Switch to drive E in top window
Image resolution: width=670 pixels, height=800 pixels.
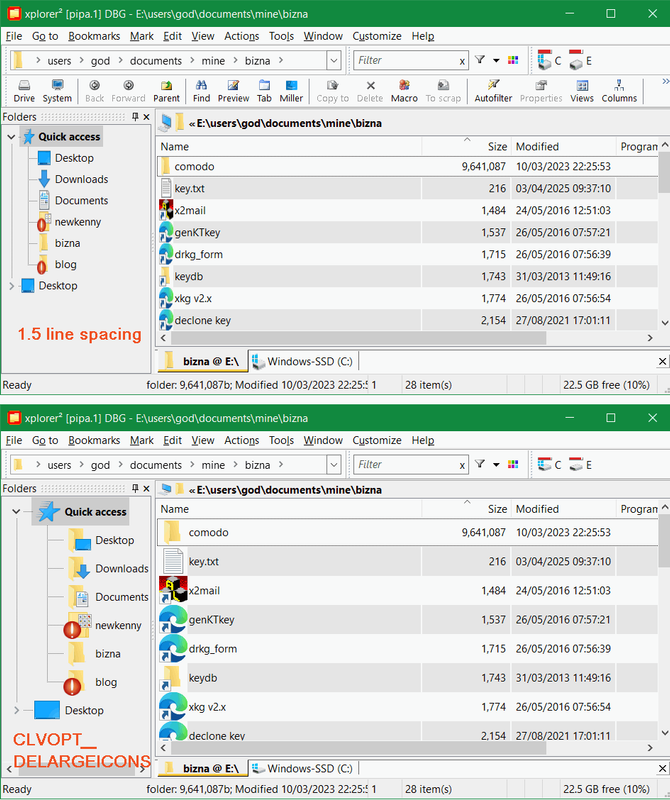[581, 61]
